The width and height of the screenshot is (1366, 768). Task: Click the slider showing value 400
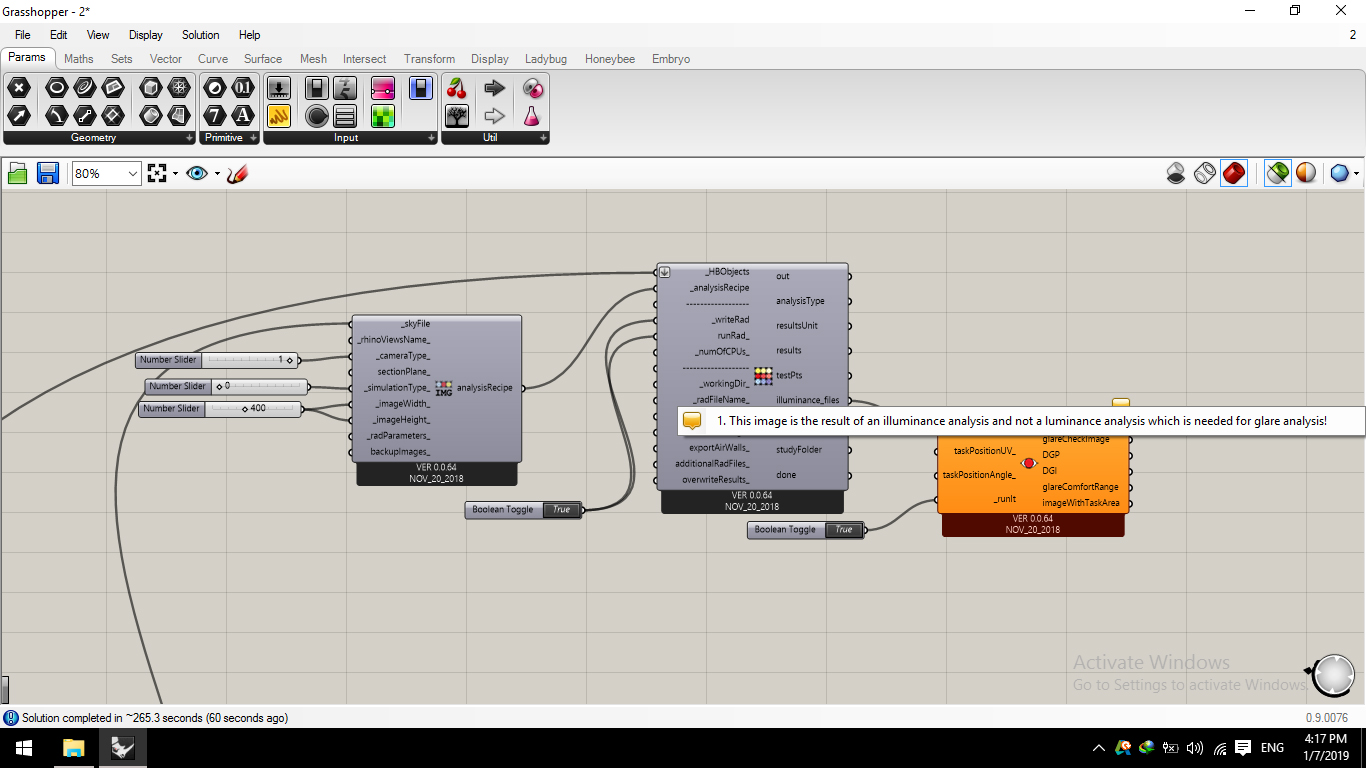point(220,409)
